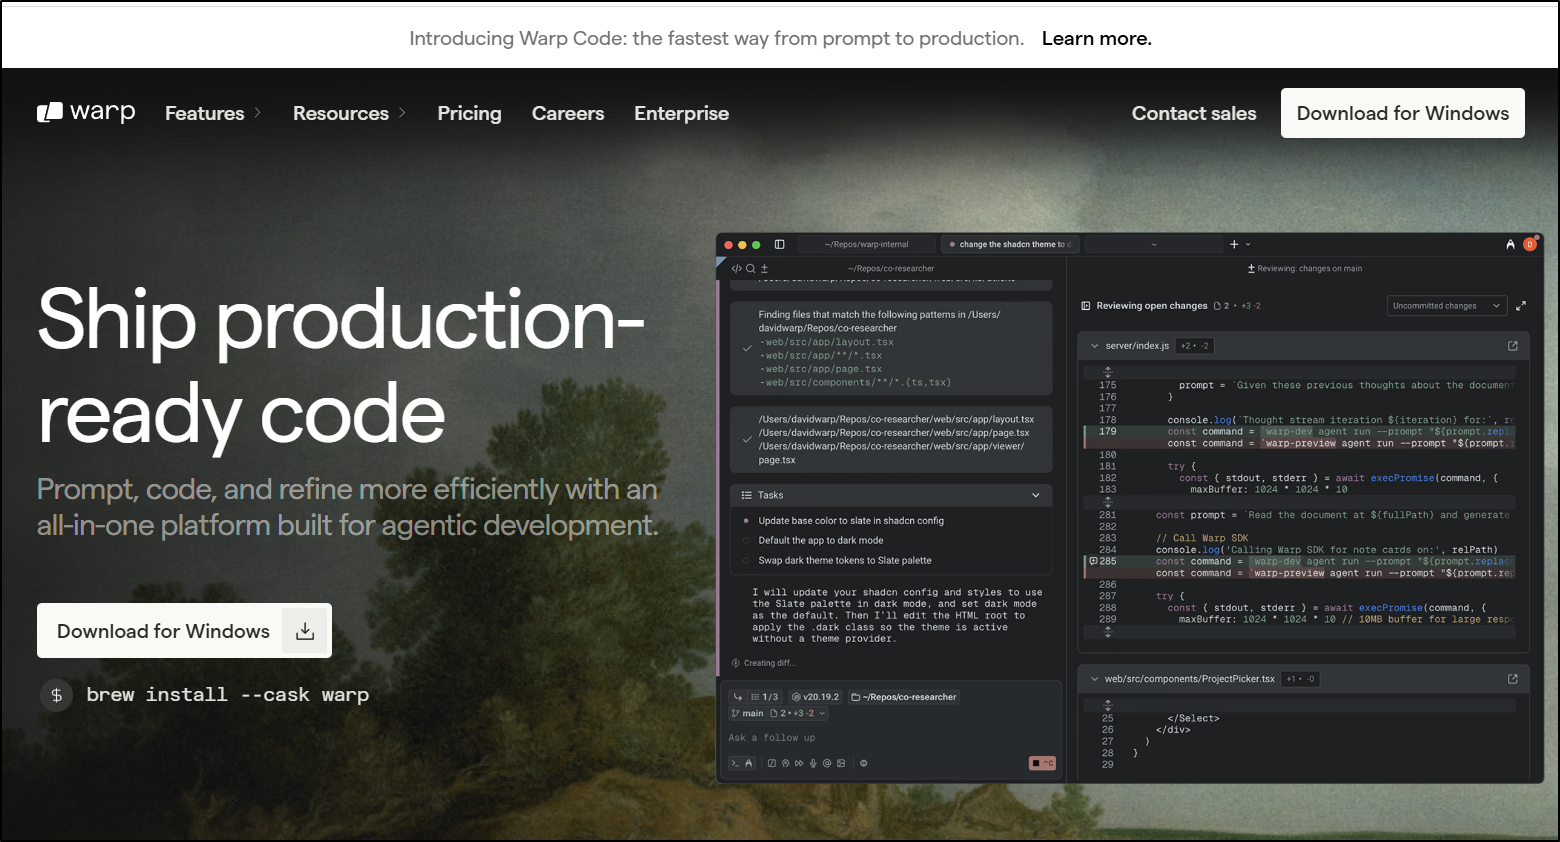Open server/index.js via its external-link icon
This screenshot has height=842, width=1560.
1512,346
